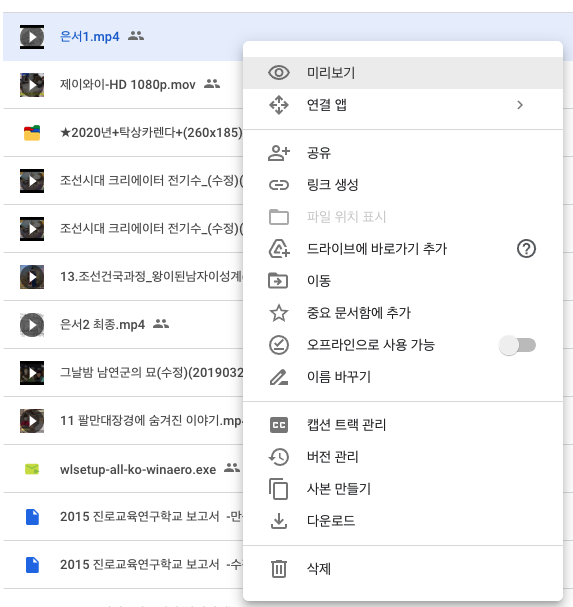Select 공유 in the context menu
Image resolution: width=573 pixels, height=607 pixels.
403,153
